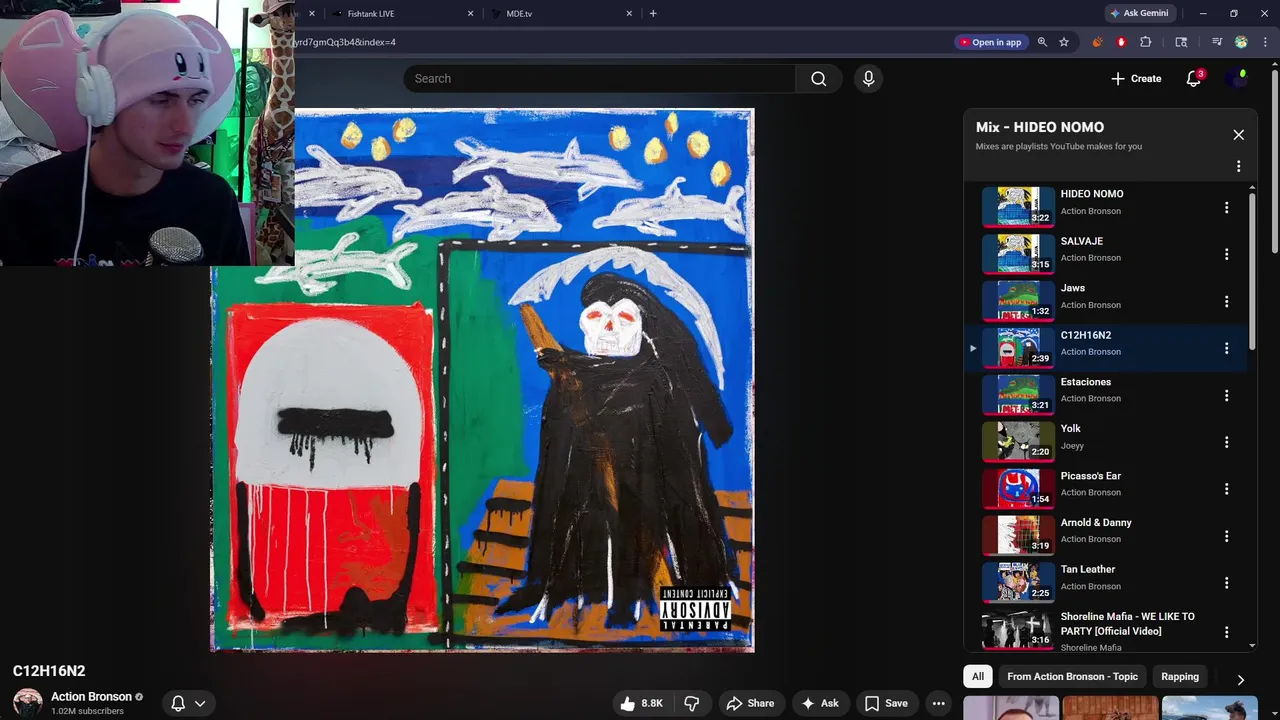
Task: Select the All filter chip
Action: pyautogui.click(x=977, y=677)
